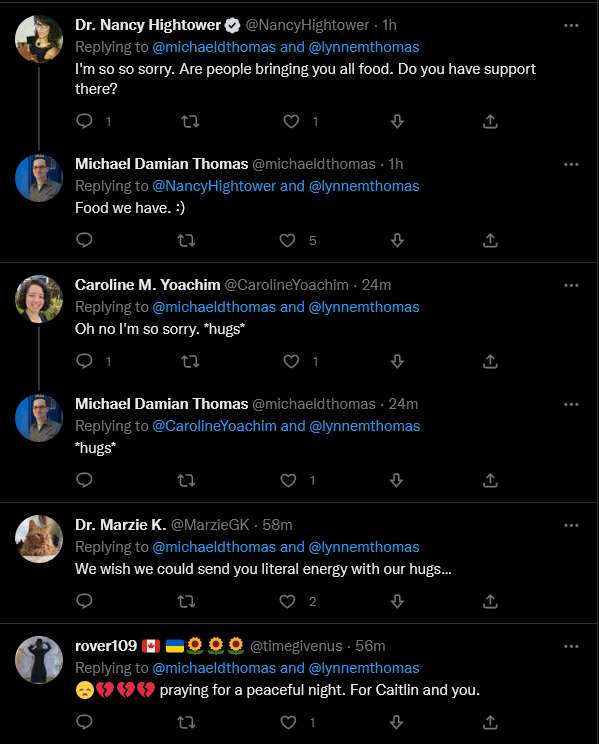The image size is (599, 744).
Task: Click the download arrow on Michael's '*hugs*' tweet
Action: tap(397, 480)
